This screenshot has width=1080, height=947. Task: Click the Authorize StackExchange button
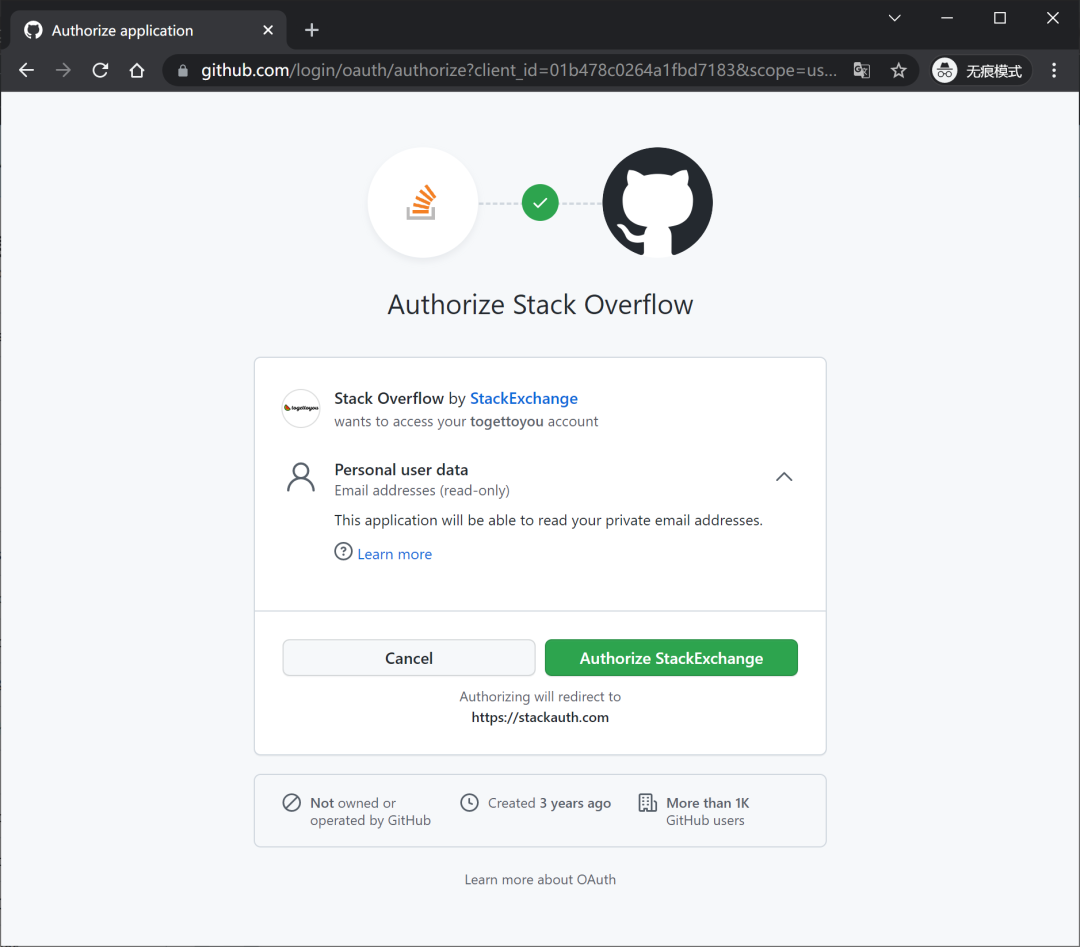(x=671, y=658)
